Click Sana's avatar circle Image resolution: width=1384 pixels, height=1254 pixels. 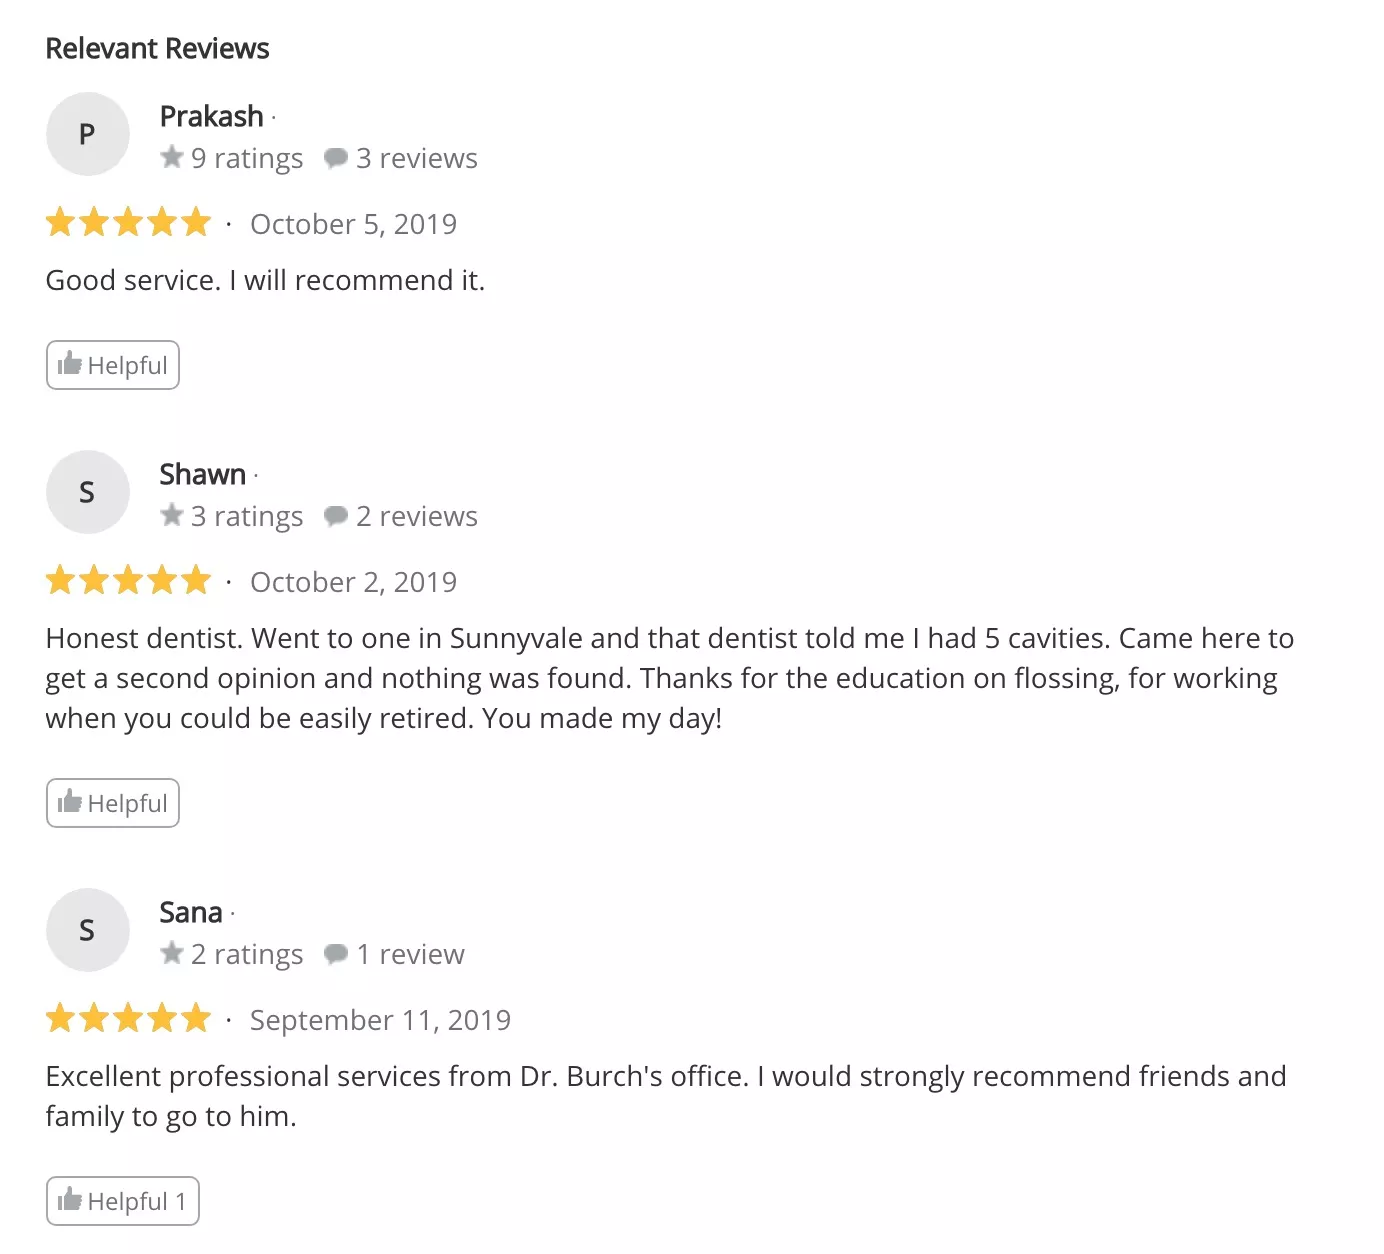point(88,930)
